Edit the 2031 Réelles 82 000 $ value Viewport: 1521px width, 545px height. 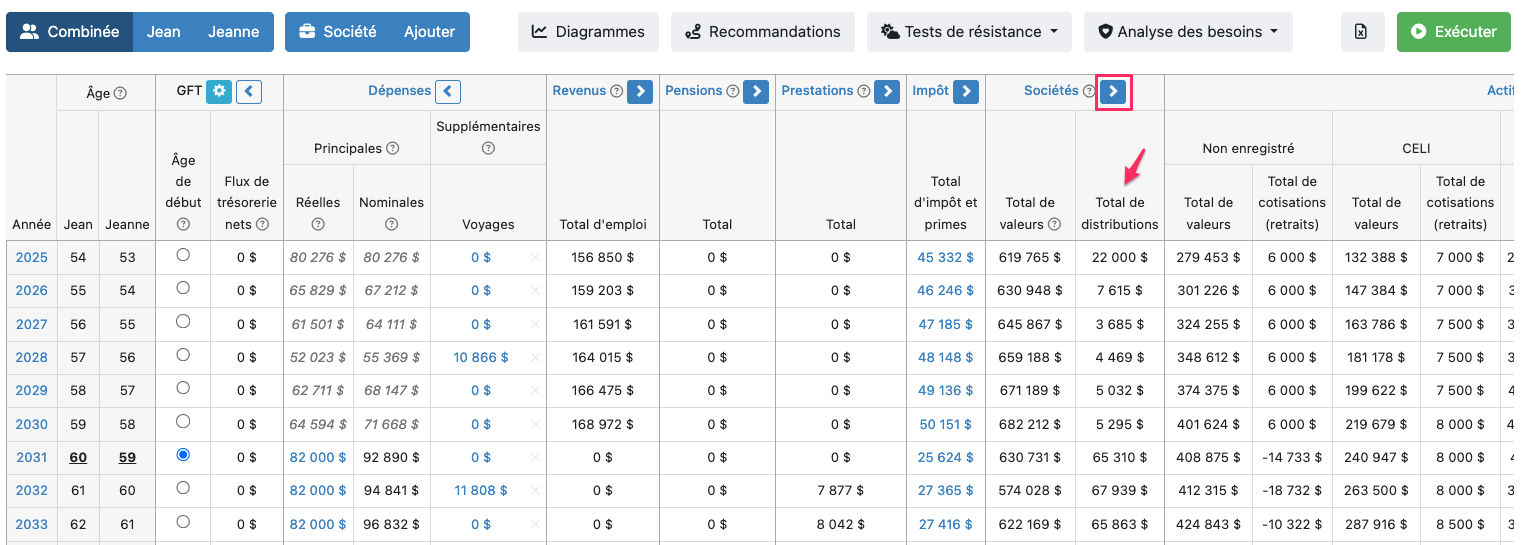318,457
